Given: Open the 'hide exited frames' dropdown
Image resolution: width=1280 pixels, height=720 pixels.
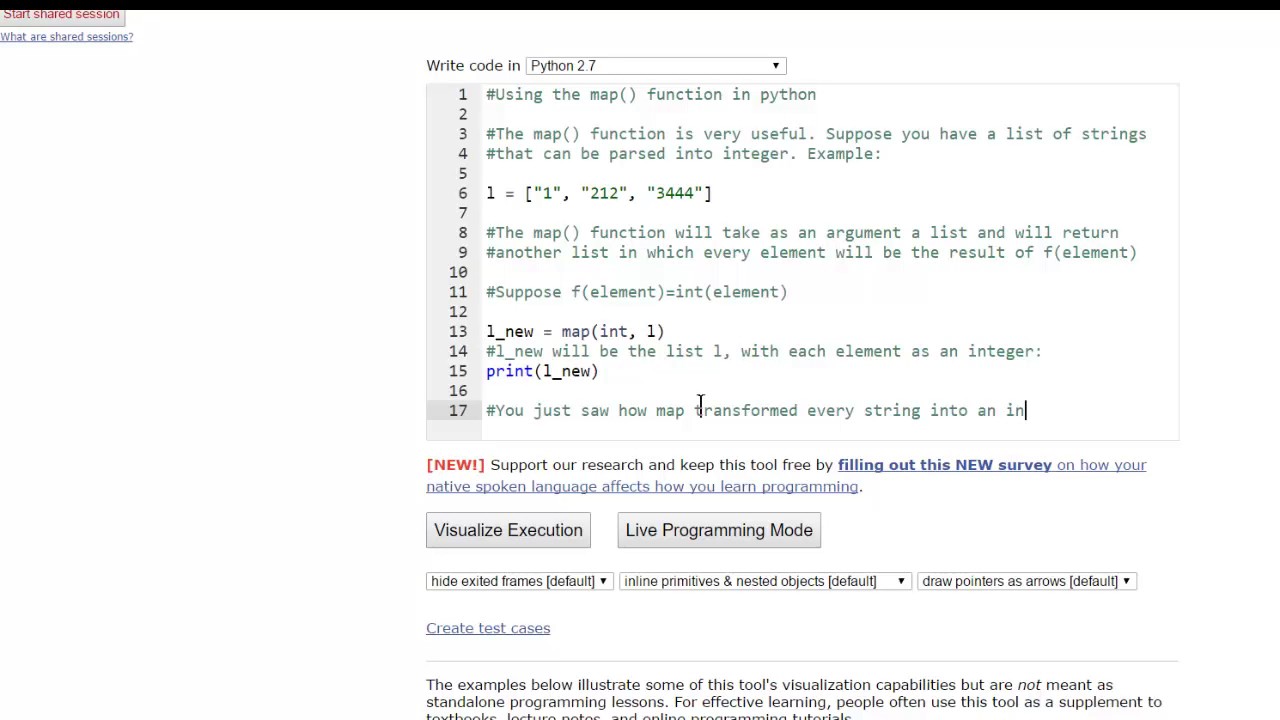Looking at the screenshot, I should (519, 581).
